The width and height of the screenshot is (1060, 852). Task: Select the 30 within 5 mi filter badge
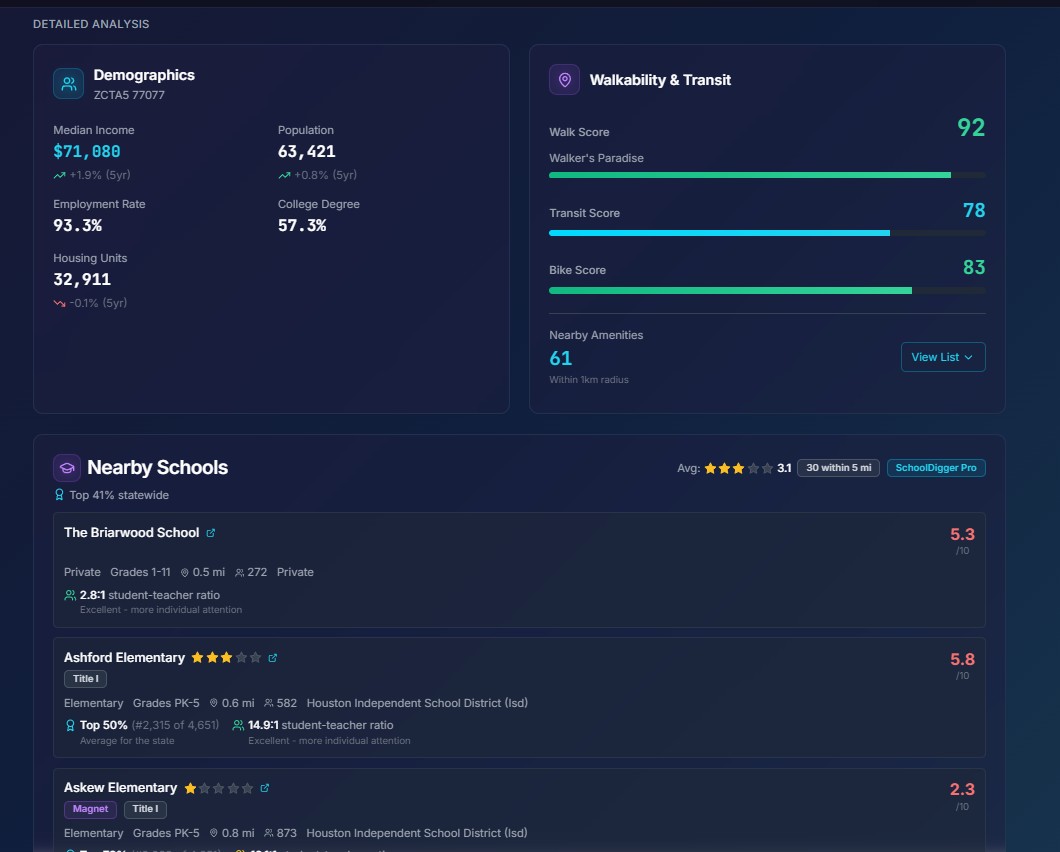tap(838, 467)
